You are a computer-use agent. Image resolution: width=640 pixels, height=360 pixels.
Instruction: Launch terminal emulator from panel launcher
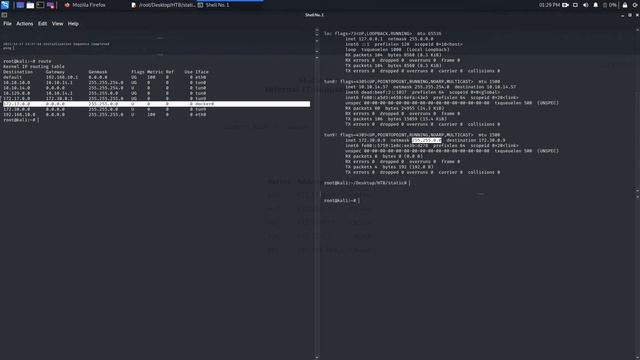point(40,5)
